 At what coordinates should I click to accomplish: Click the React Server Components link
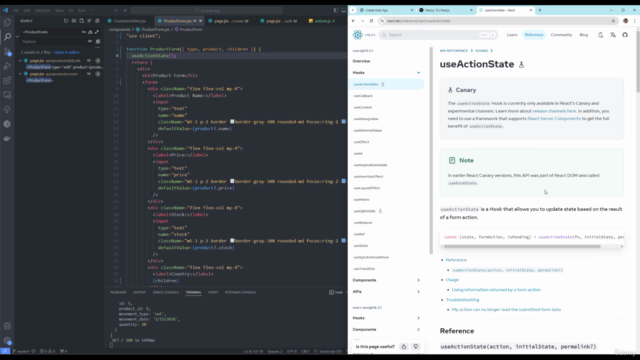[554, 118]
